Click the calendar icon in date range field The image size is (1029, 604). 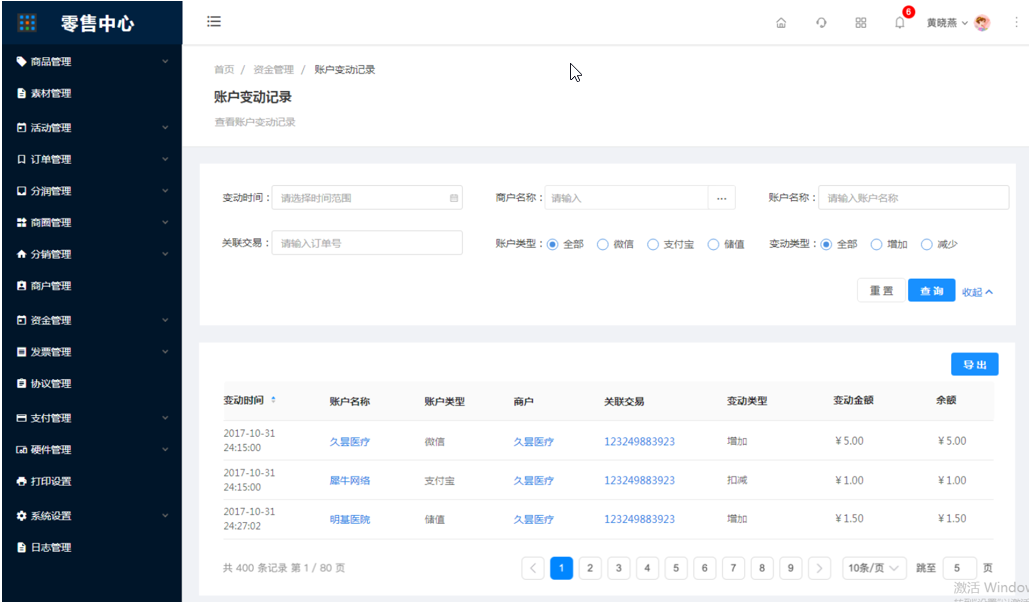[453, 198]
